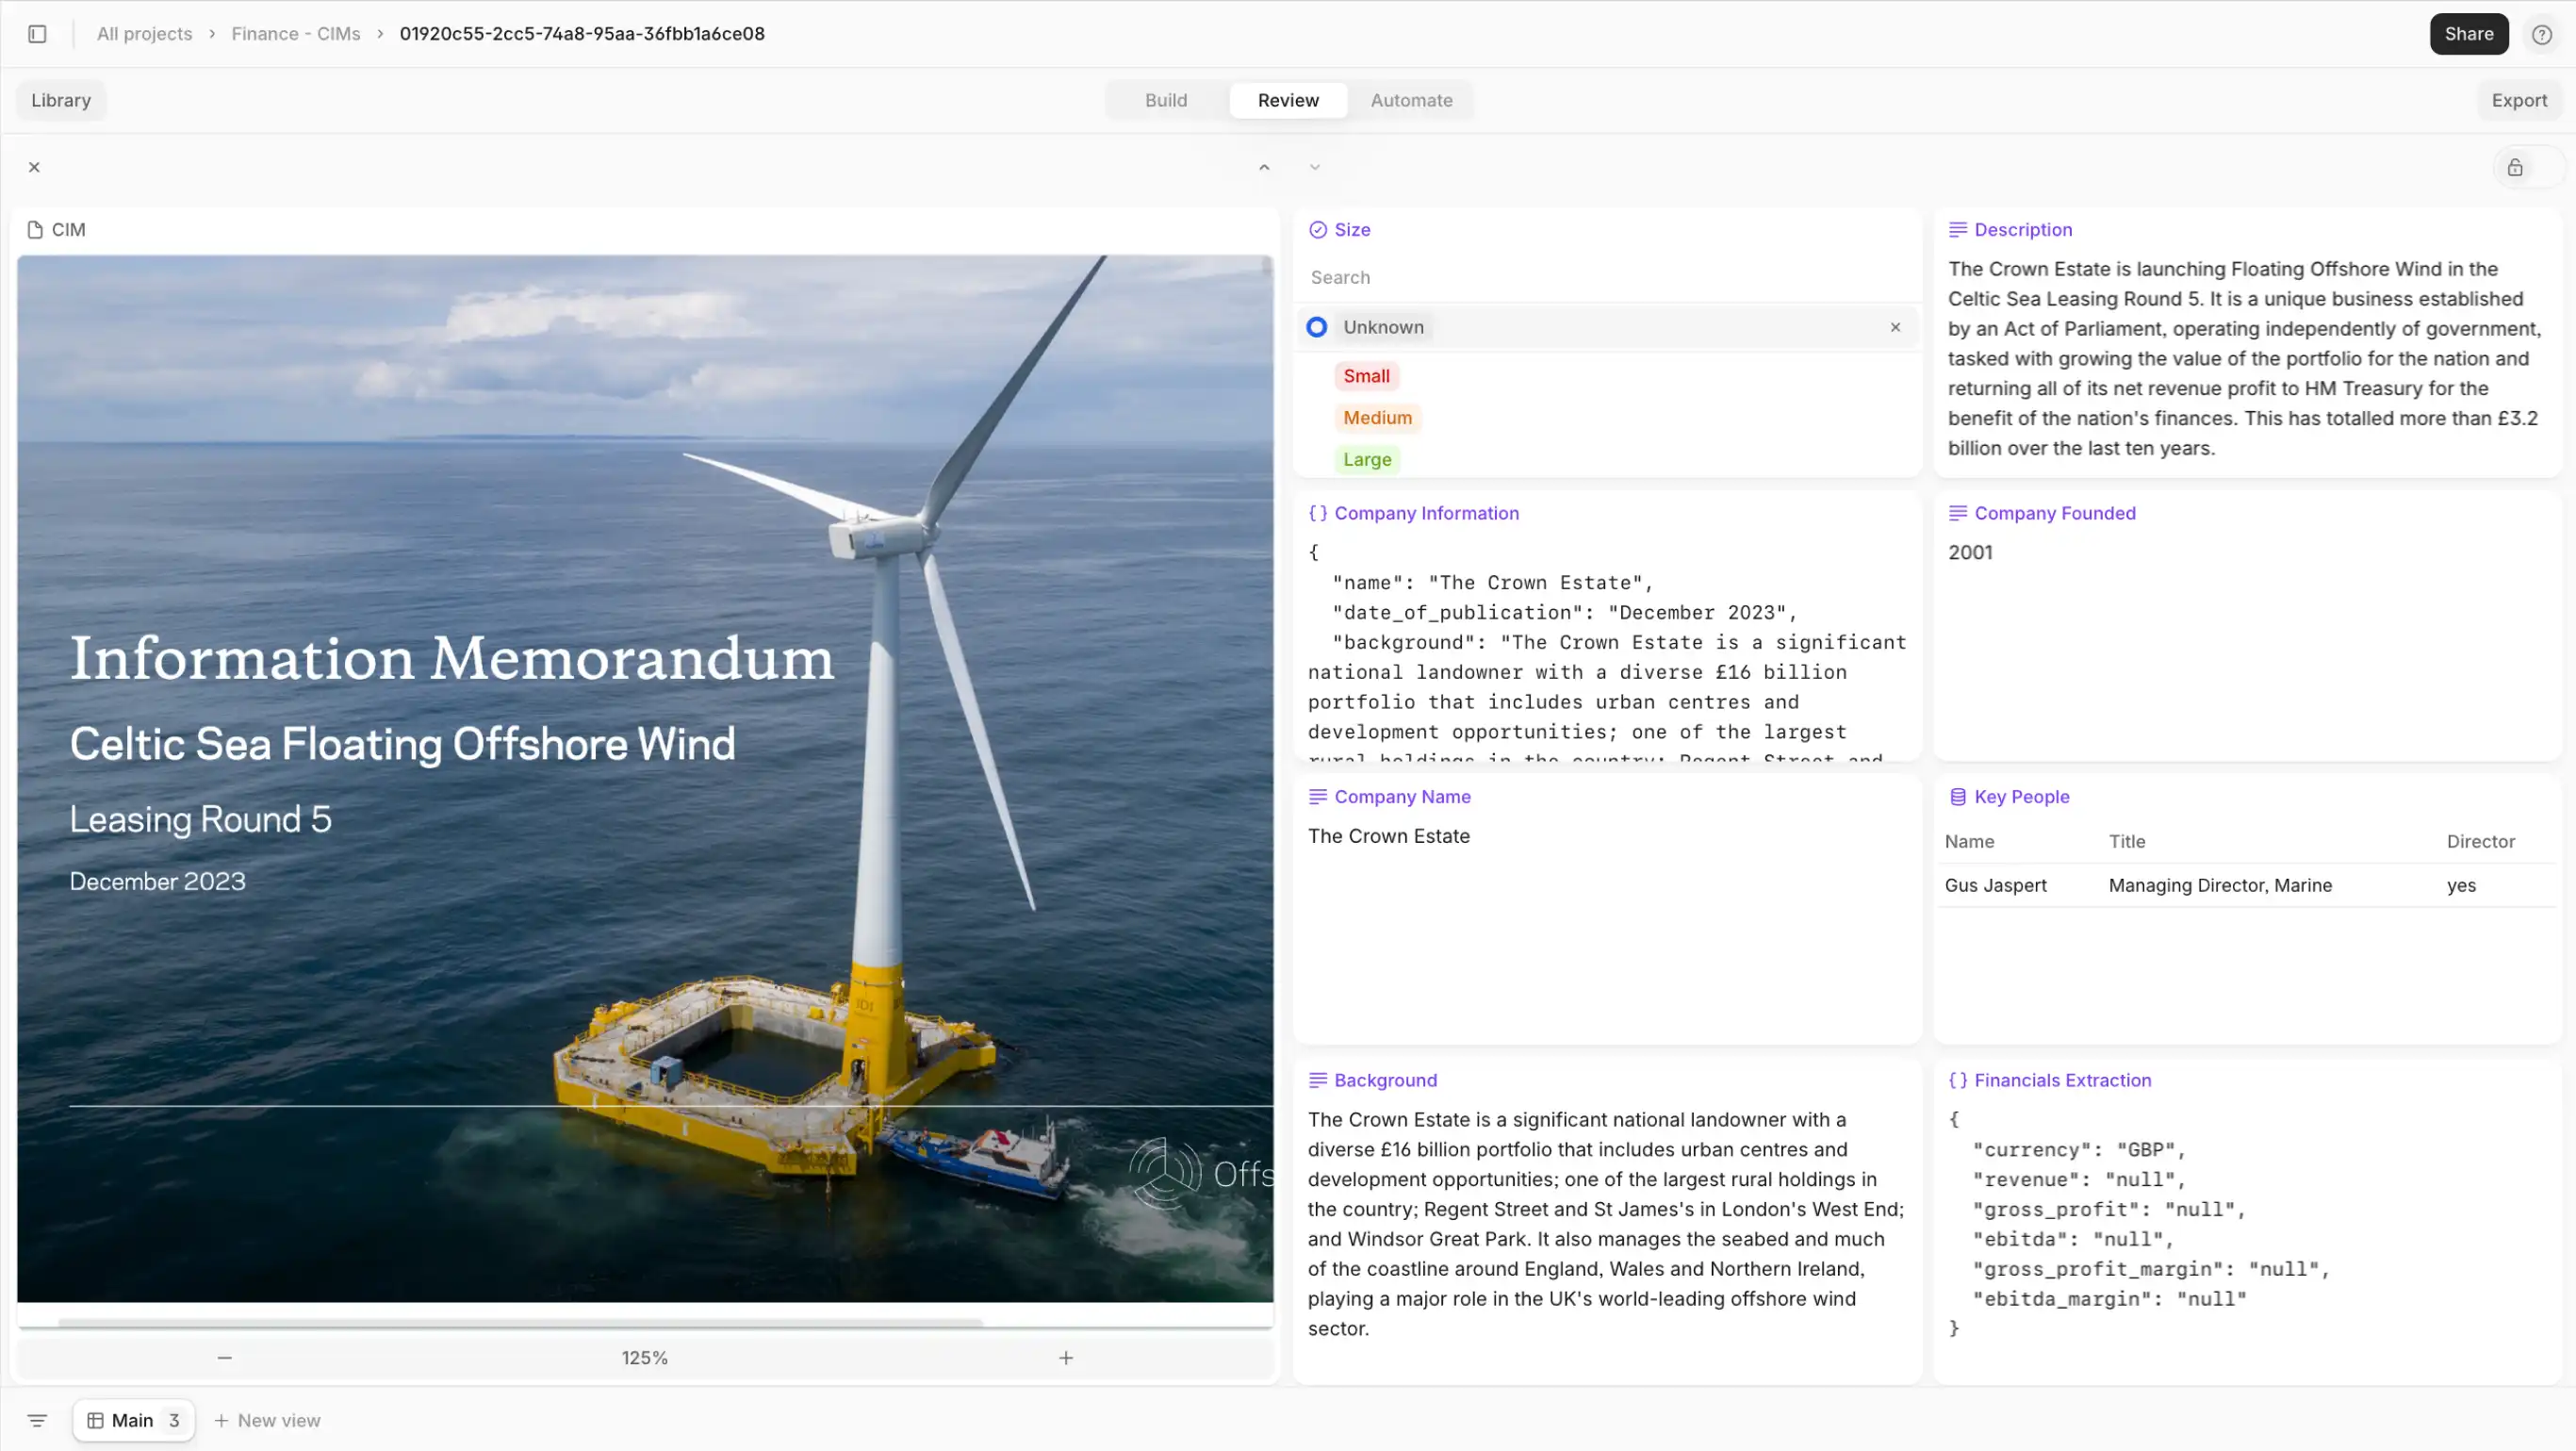Zoom in the document with plus
The image size is (2576, 1451).
1066,1358
